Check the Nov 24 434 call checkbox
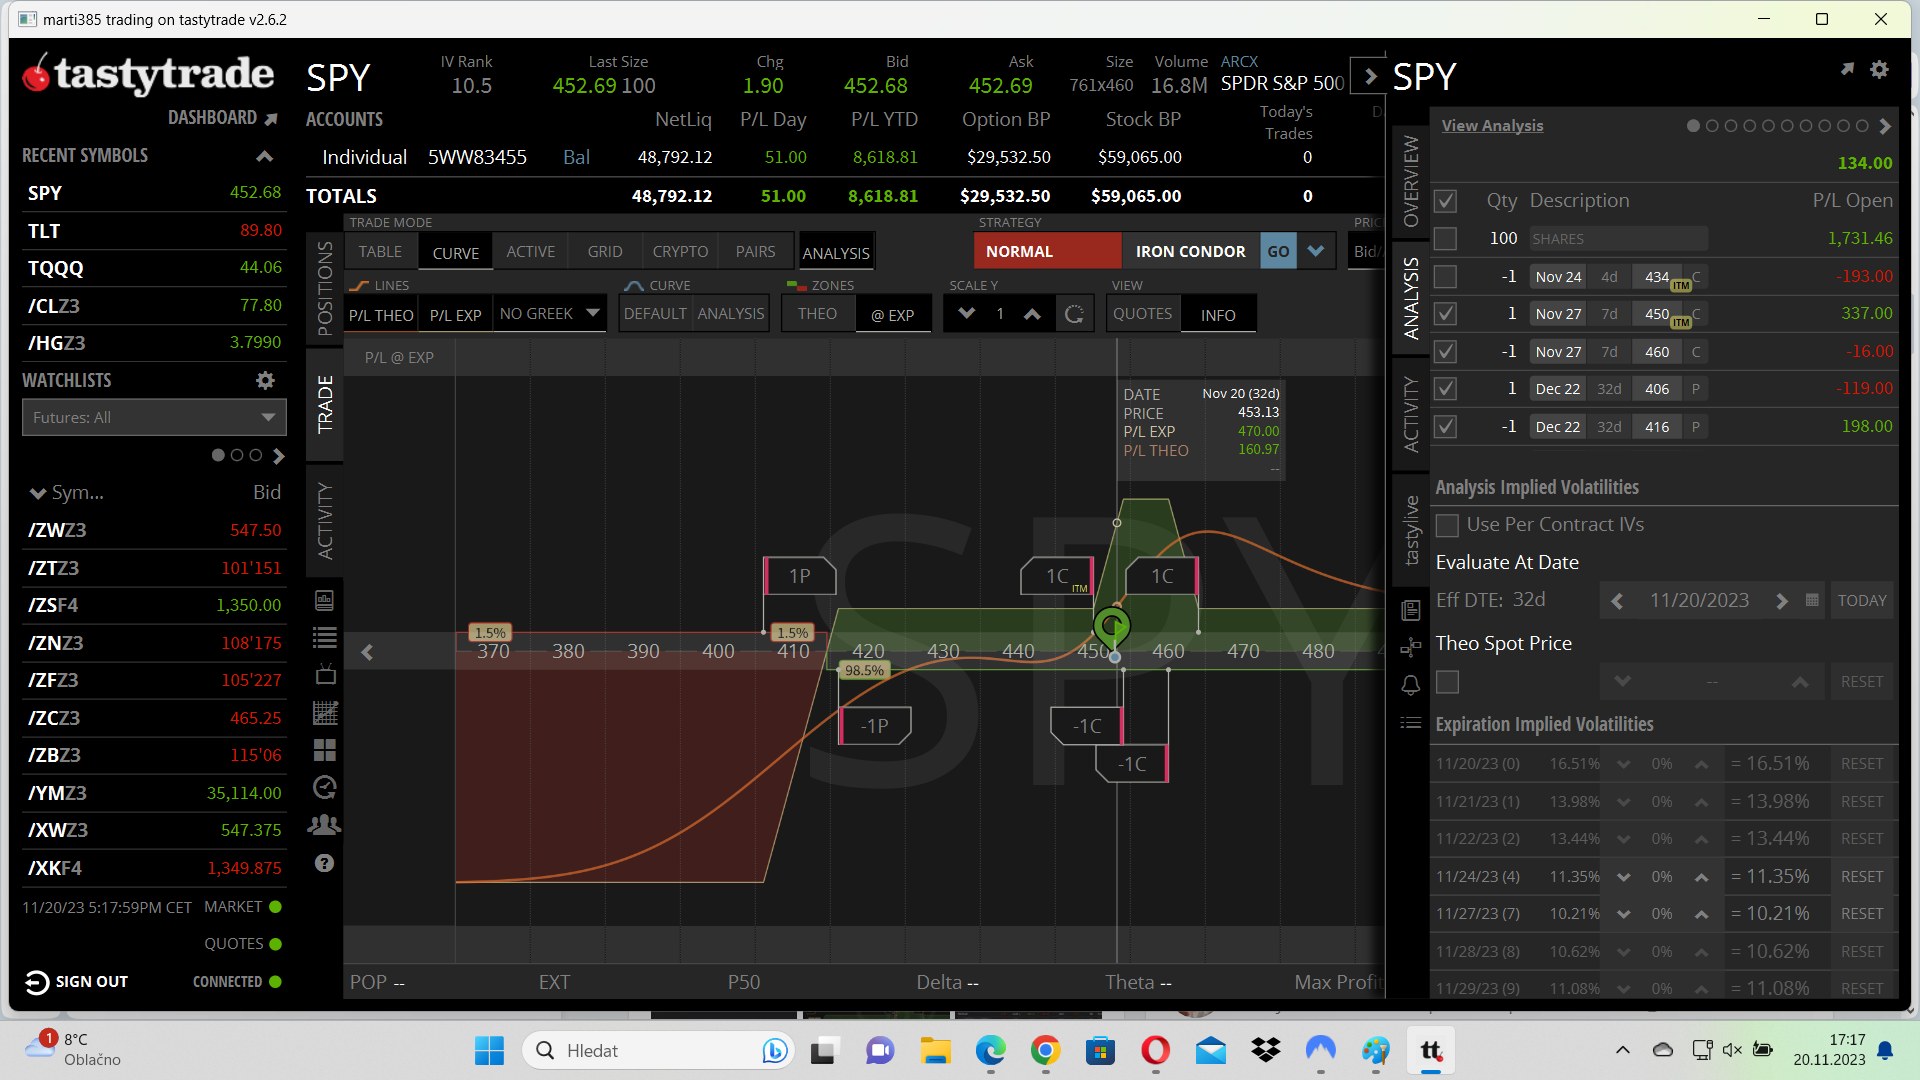 pyautogui.click(x=1445, y=277)
